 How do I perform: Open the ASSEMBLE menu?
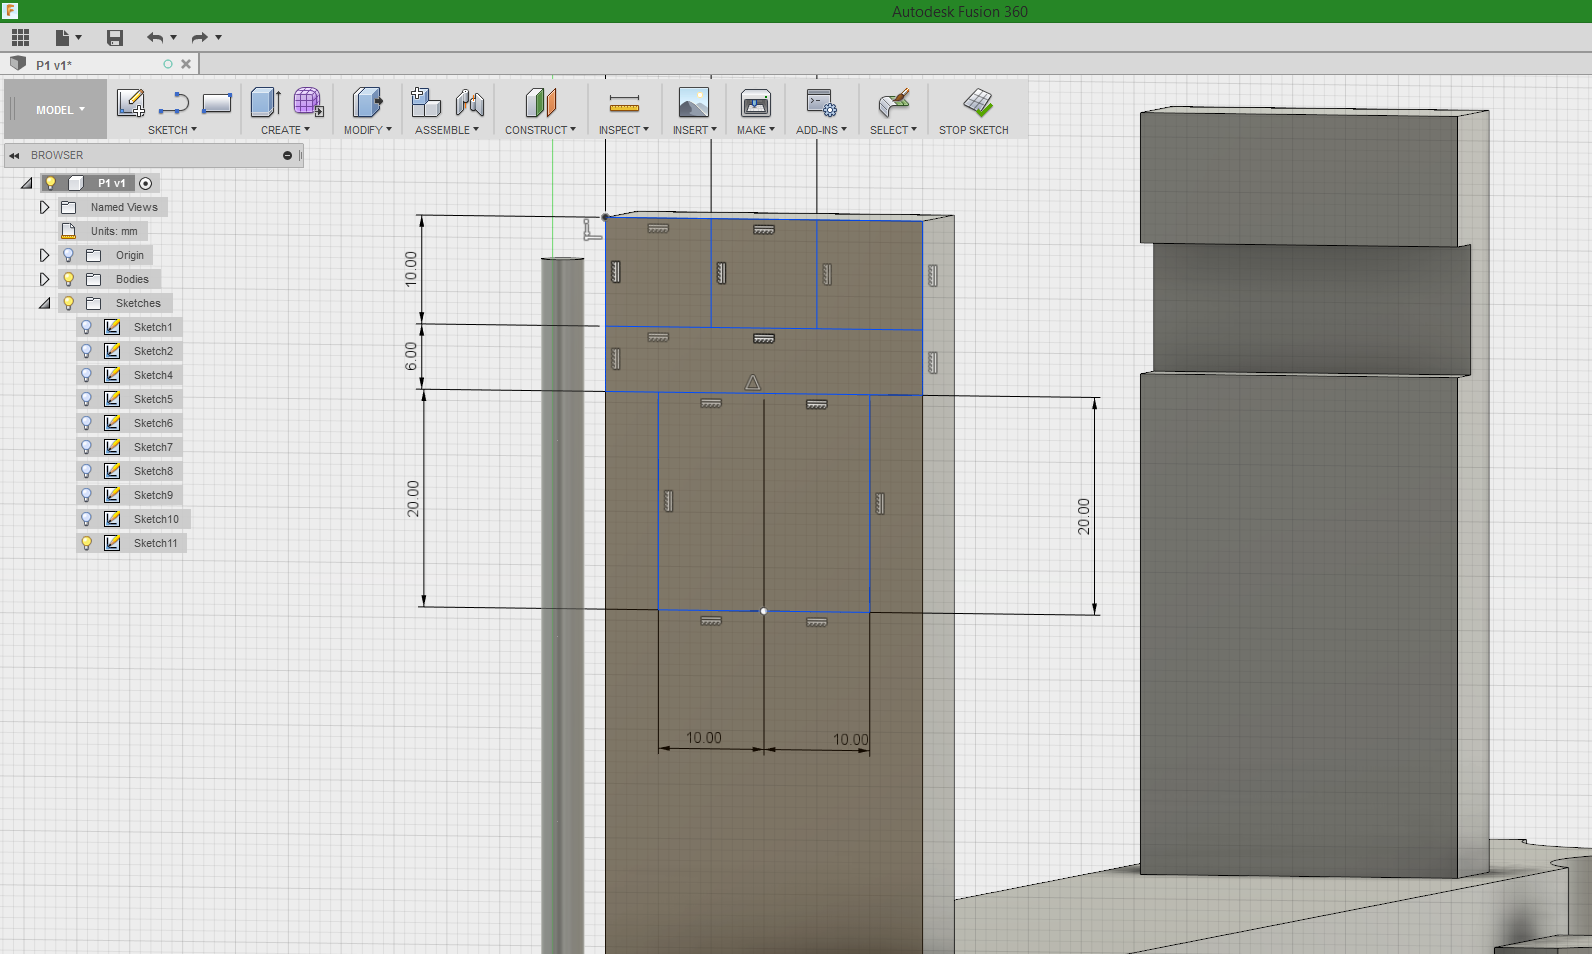pos(447,130)
